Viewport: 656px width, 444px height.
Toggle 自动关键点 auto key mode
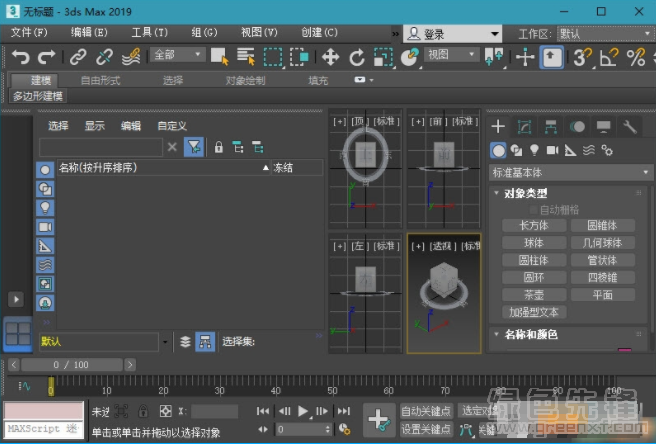tap(426, 411)
